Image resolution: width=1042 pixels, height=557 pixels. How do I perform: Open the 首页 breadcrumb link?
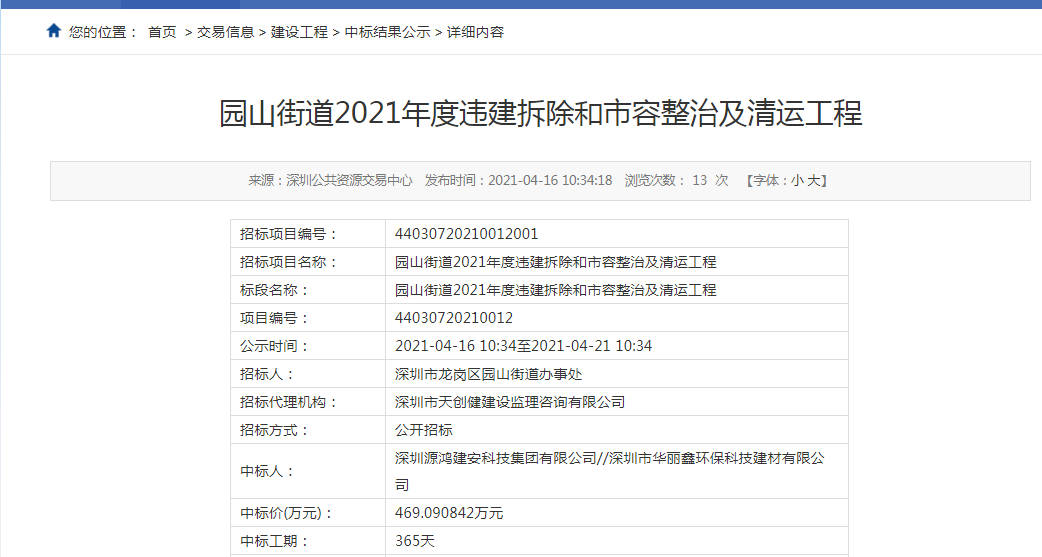click(x=162, y=32)
